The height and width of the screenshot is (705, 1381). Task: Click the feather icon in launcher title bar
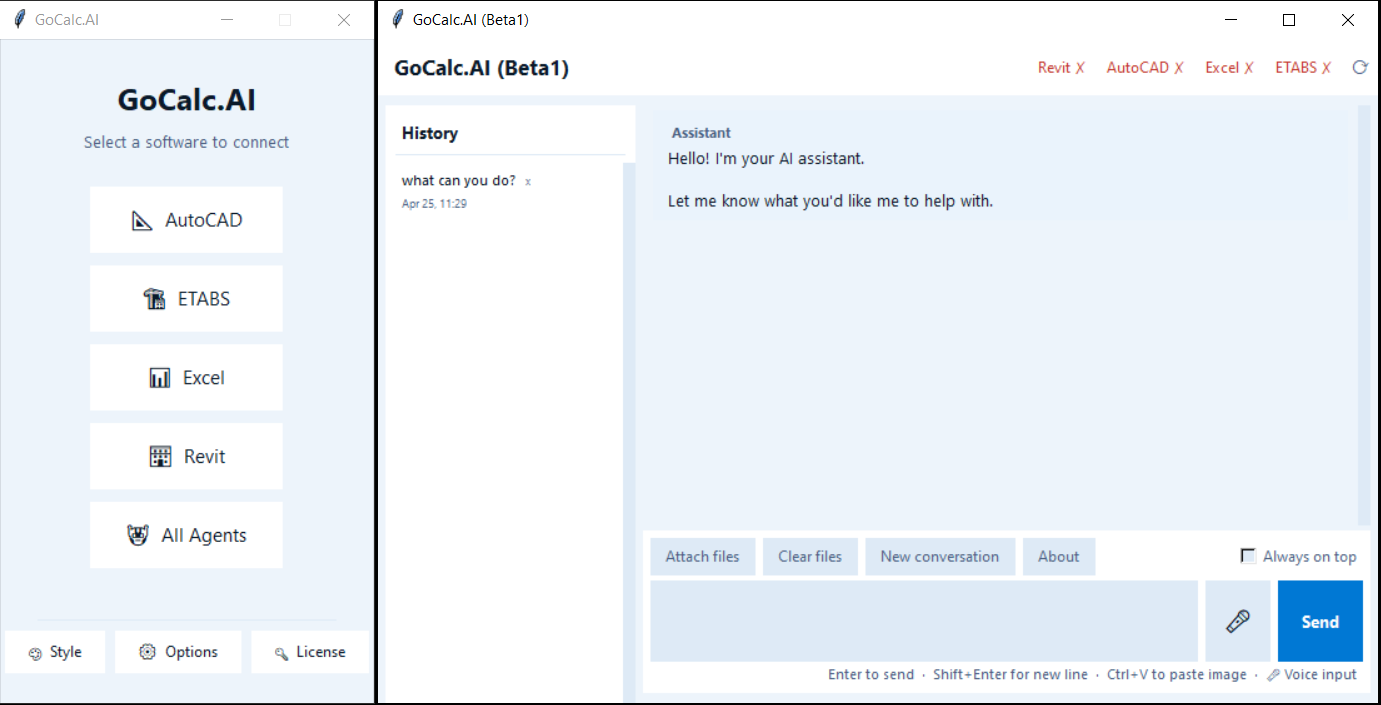click(x=19, y=20)
